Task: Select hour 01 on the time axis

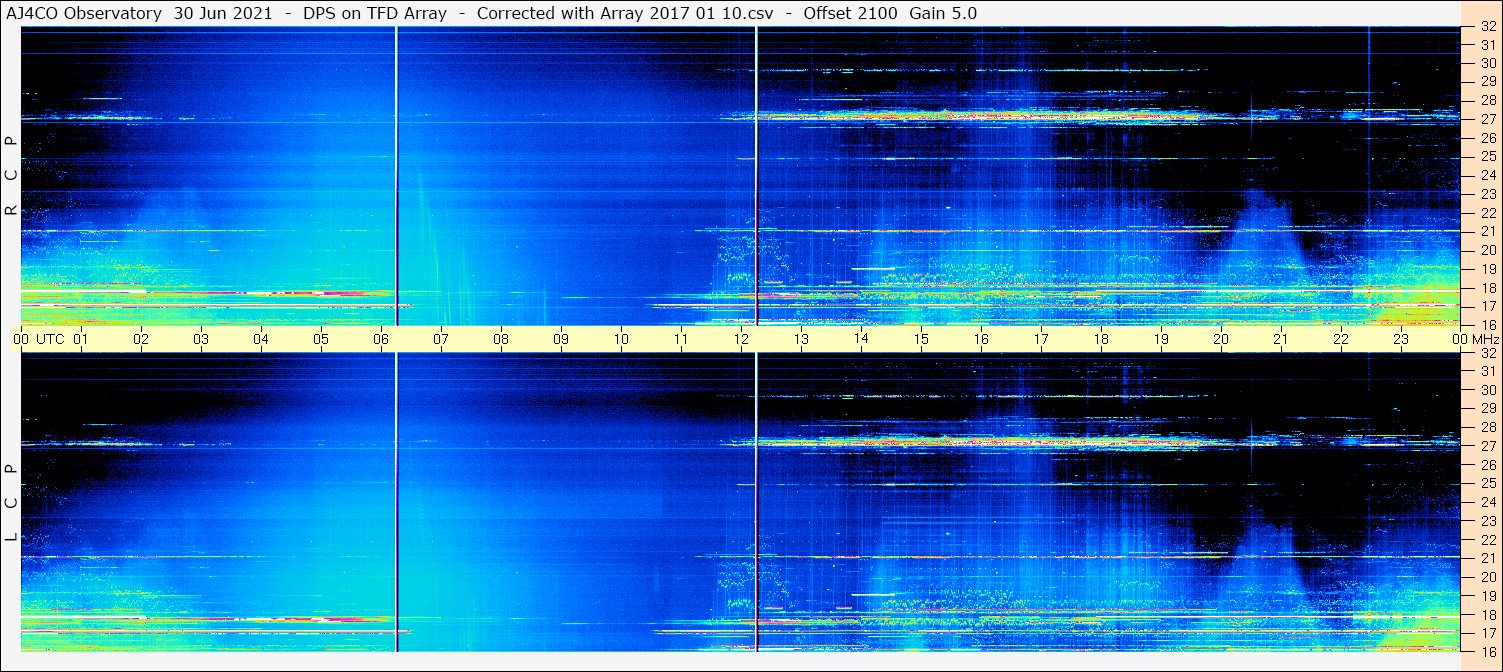Action: [x=81, y=339]
